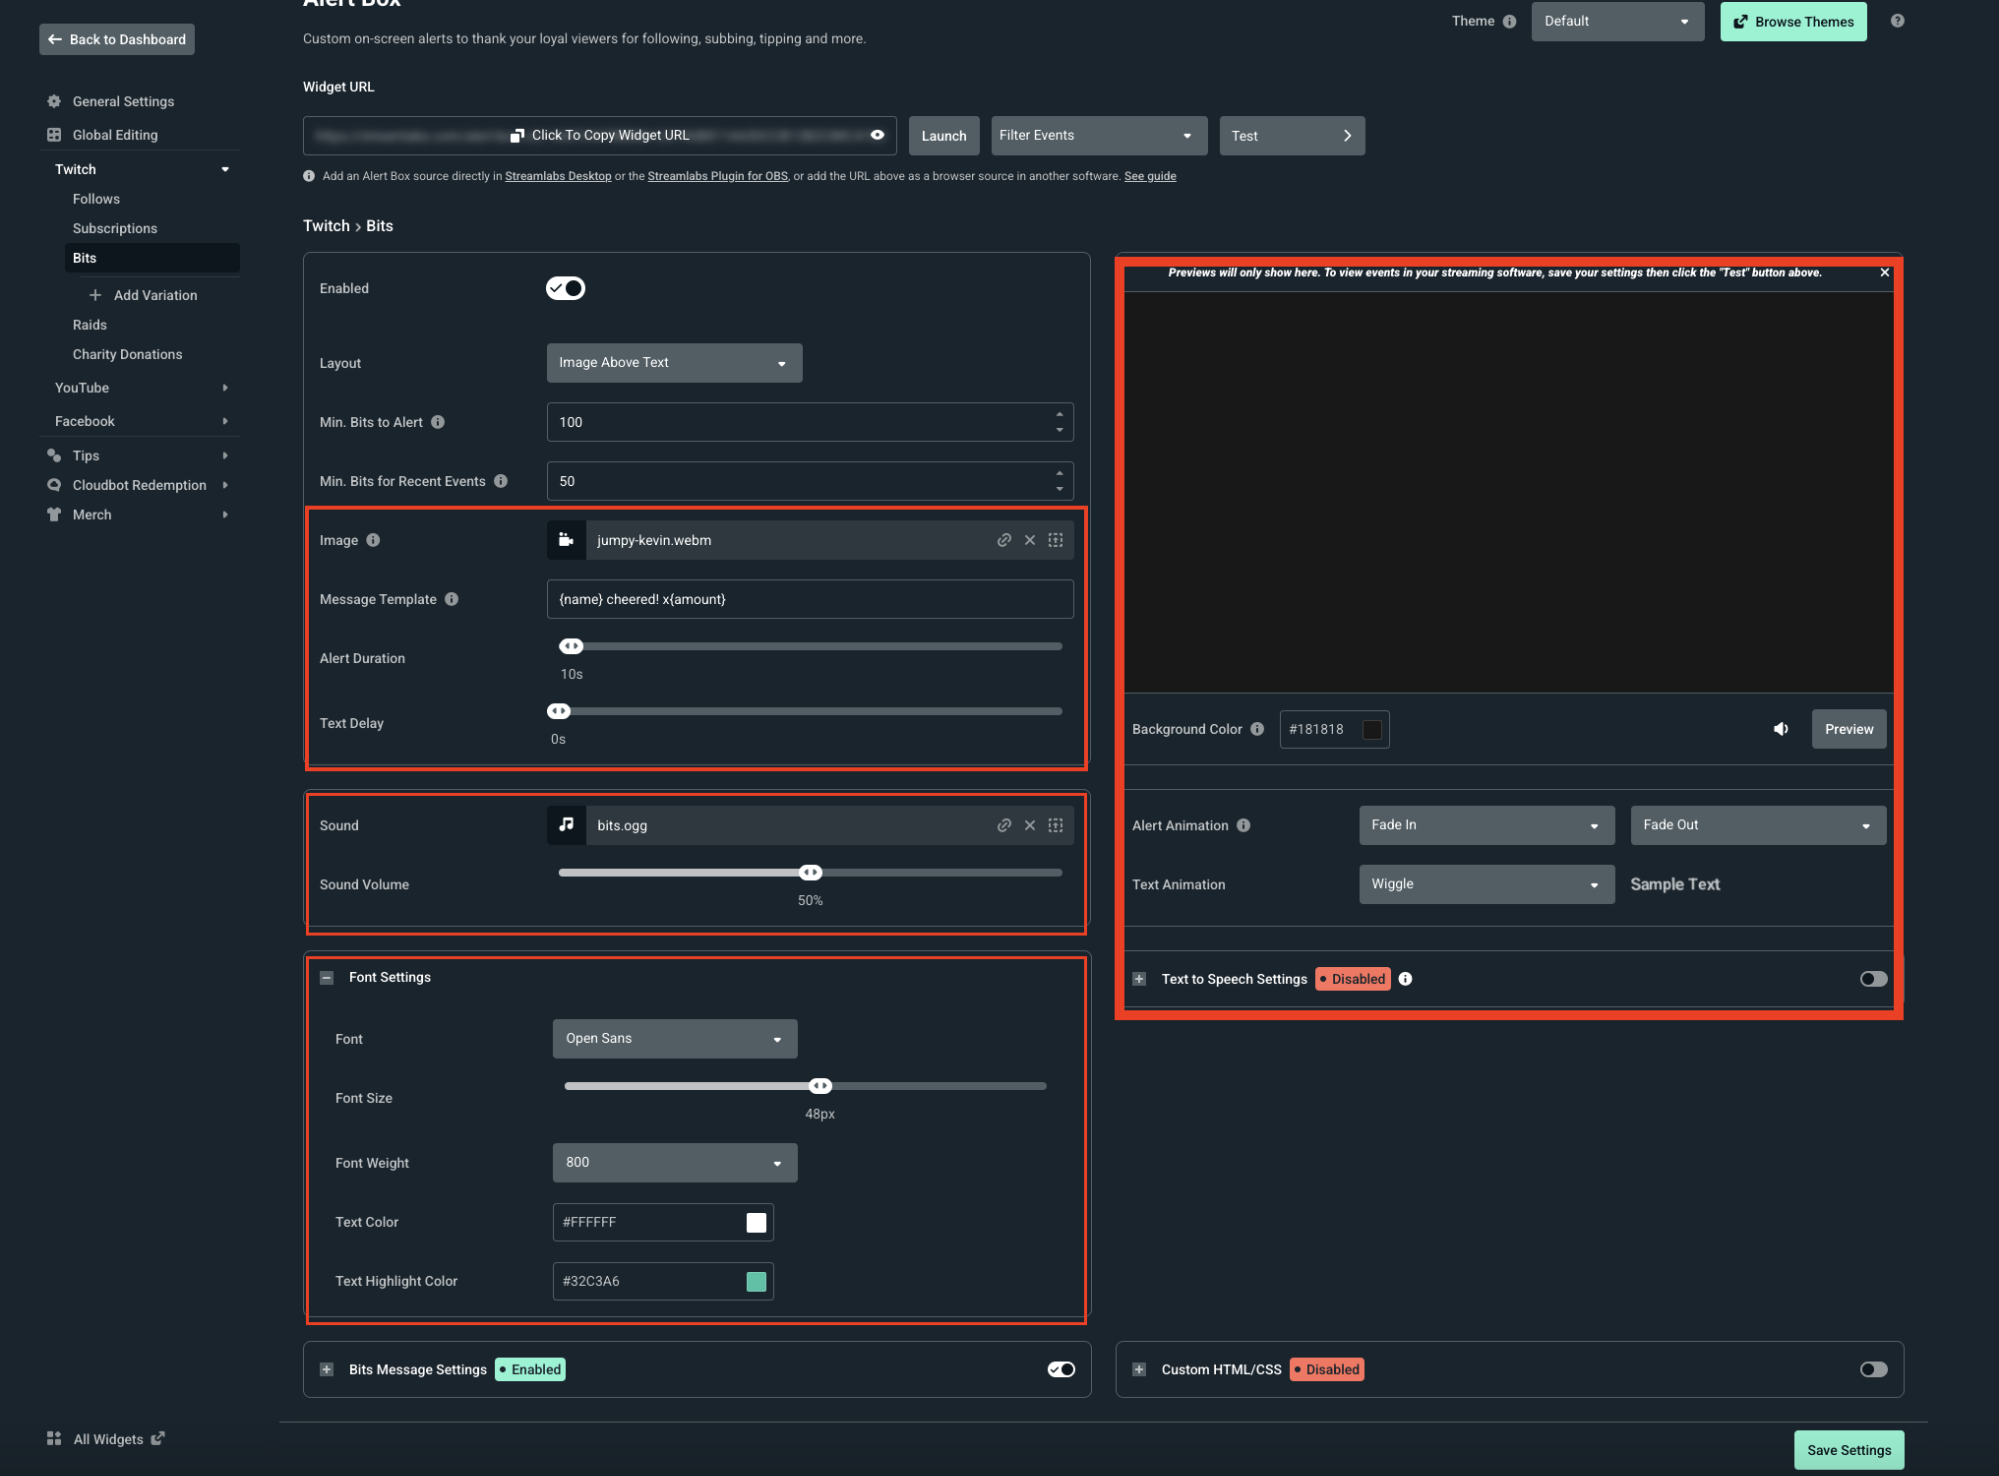
Task: Click the music note icon for Sound
Action: click(566, 825)
